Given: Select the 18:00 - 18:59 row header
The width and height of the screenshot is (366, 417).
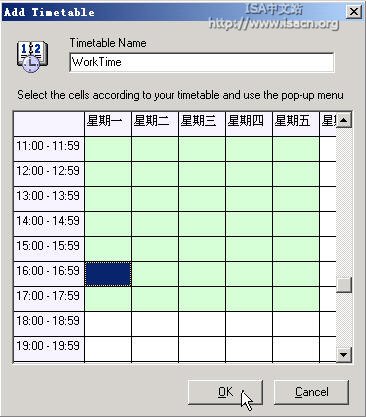Looking at the screenshot, I should coord(49,324).
